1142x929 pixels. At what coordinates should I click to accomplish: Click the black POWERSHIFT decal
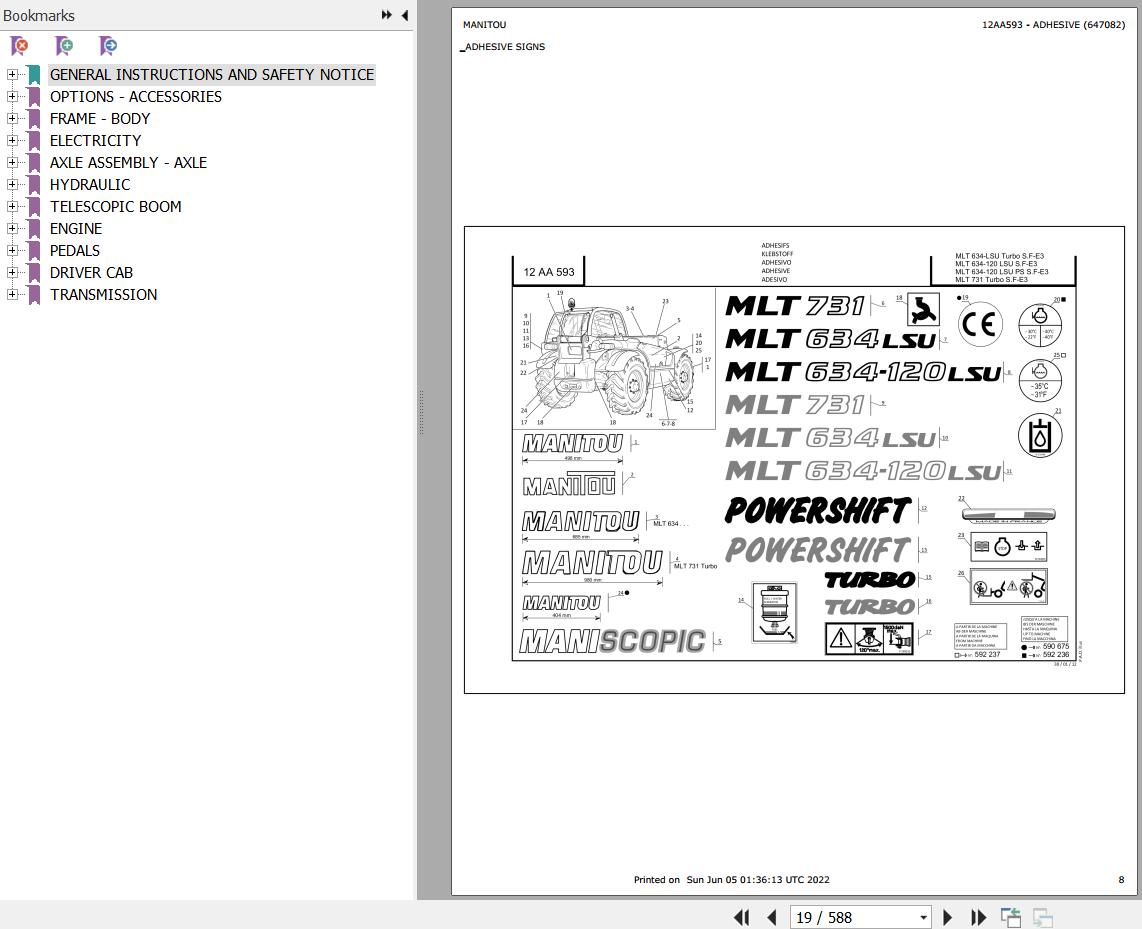[x=818, y=510]
